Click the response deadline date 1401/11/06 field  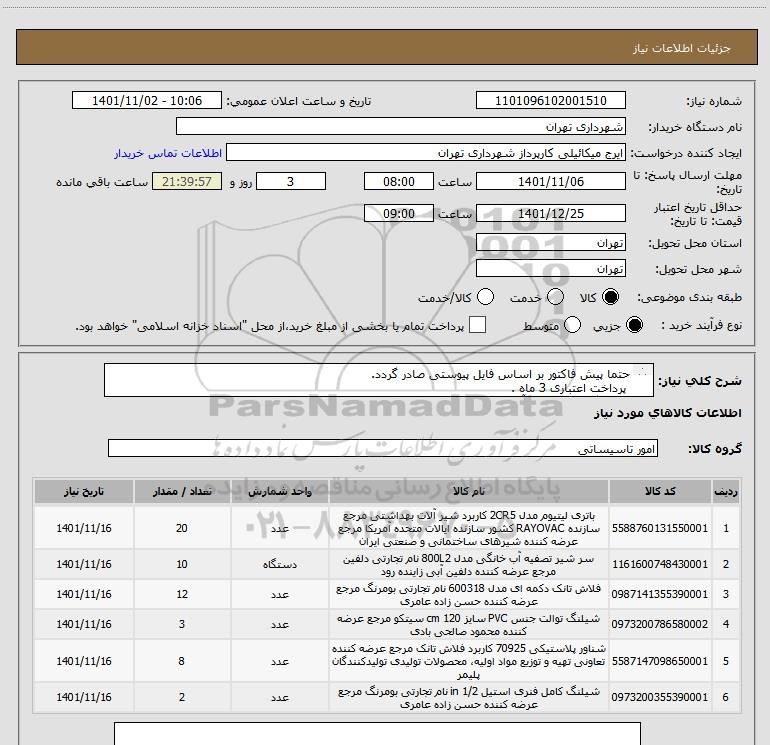(x=550, y=182)
